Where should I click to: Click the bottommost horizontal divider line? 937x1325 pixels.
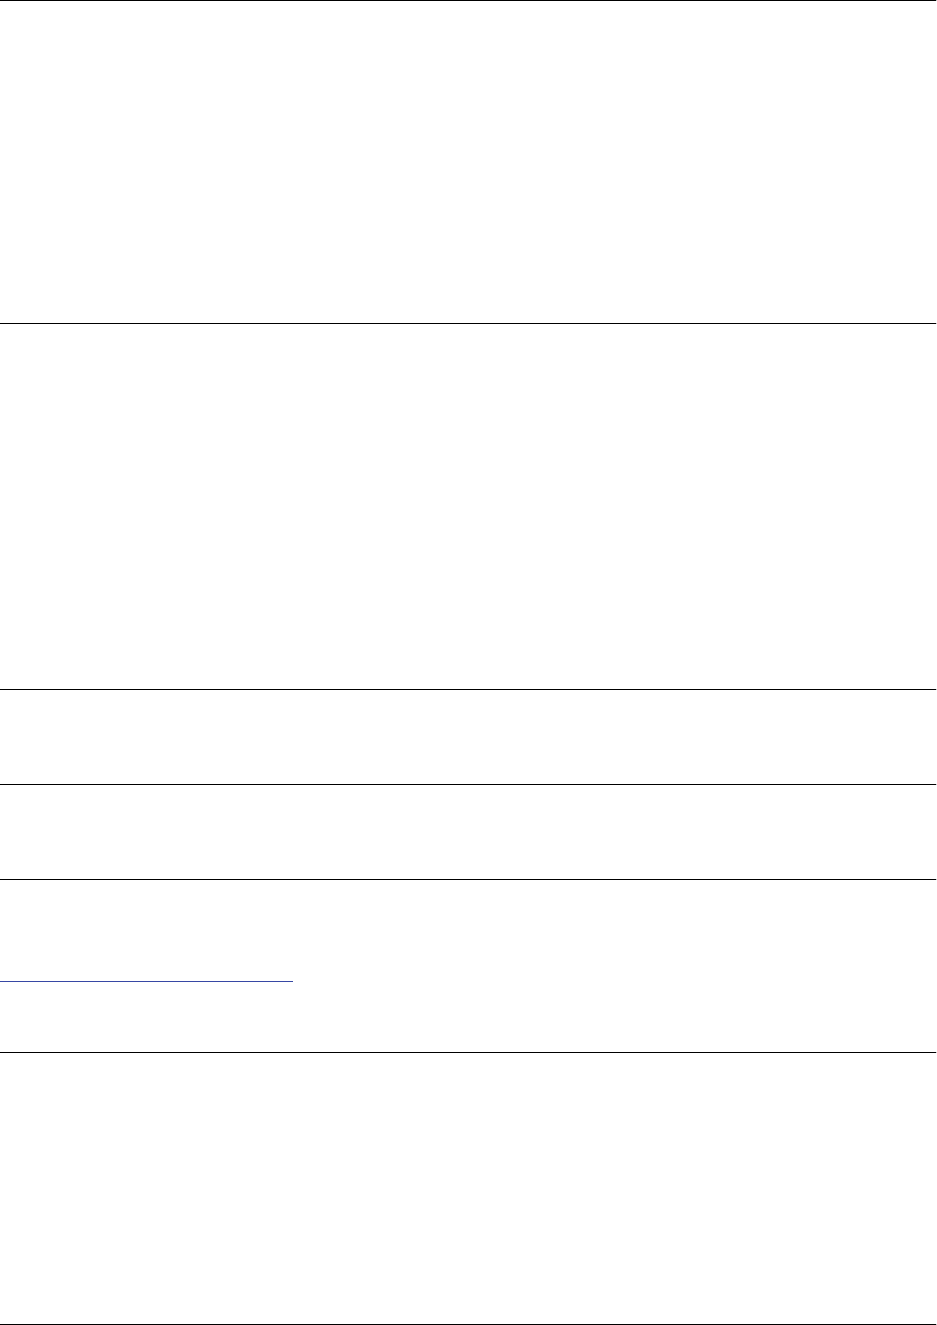point(468,1324)
